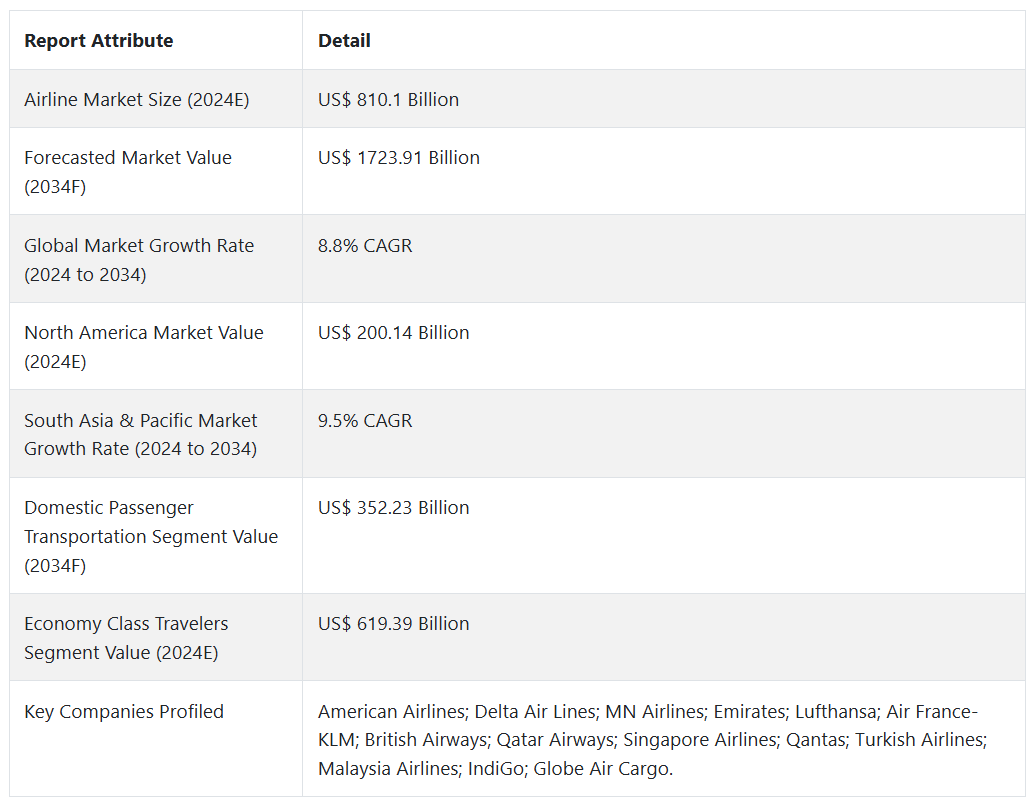Viewport: 1033px width, 803px height.
Task: Select the "Forecasted Market Value (2034F)" cell
Action: tap(128, 172)
